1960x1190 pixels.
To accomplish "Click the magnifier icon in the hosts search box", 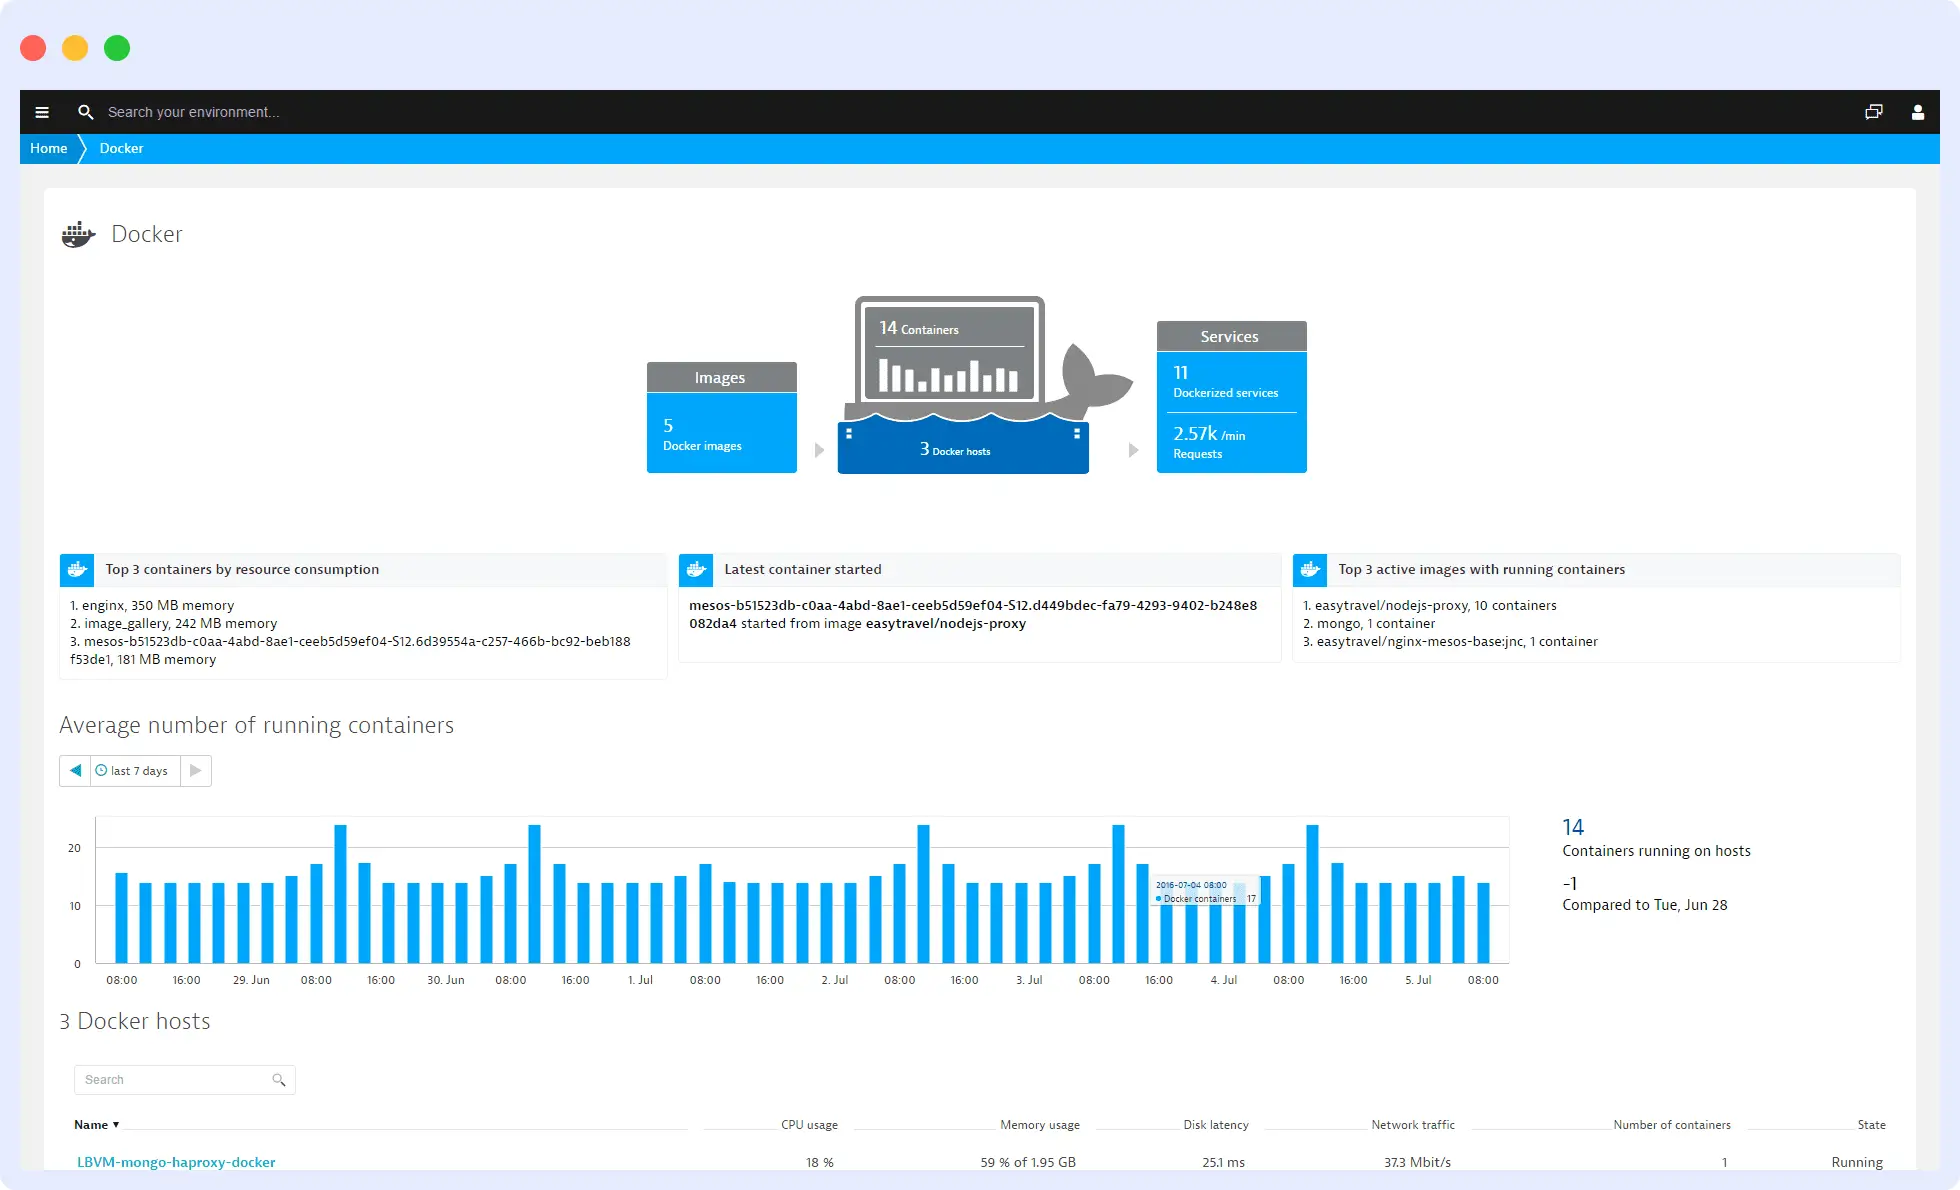I will coord(279,1080).
